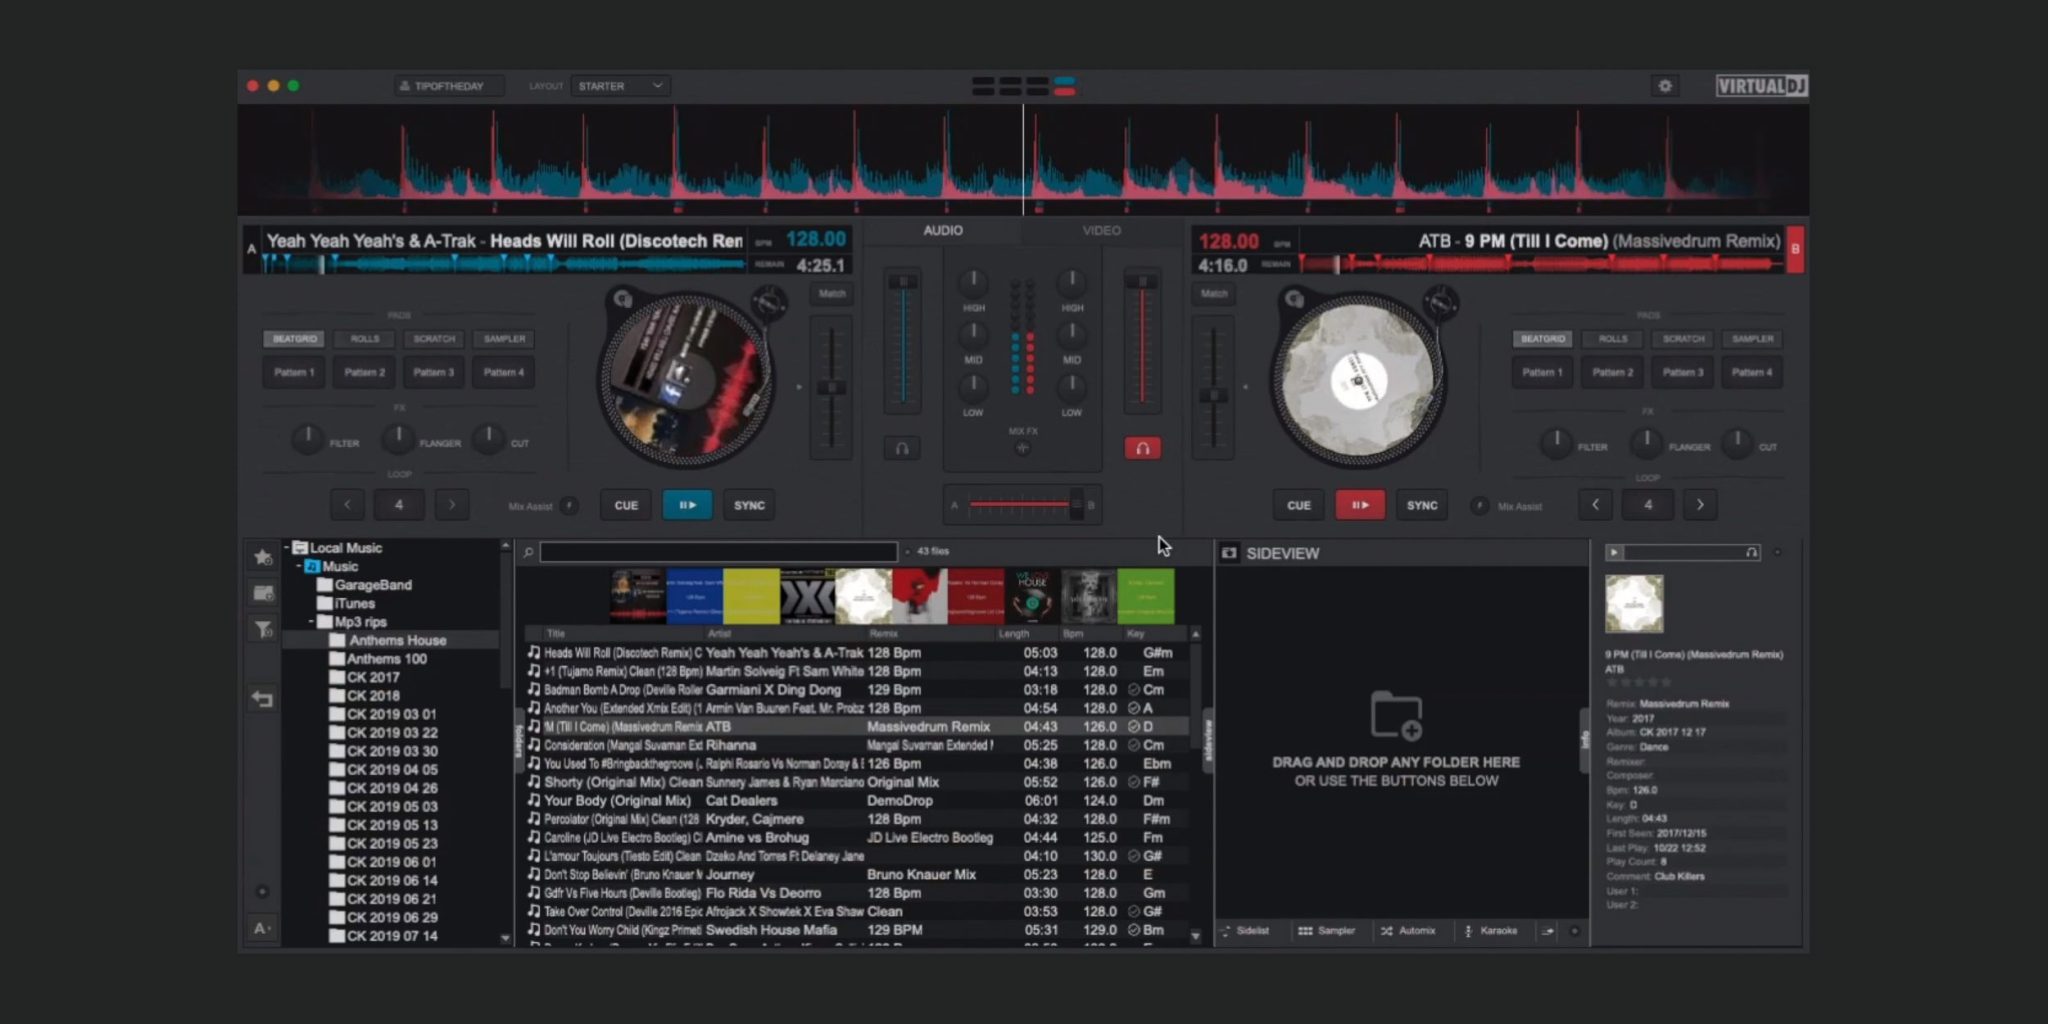The height and width of the screenshot is (1024, 2048).
Task: Toggle the loop 4 button on deck A
Action: [x=399, y=505]
